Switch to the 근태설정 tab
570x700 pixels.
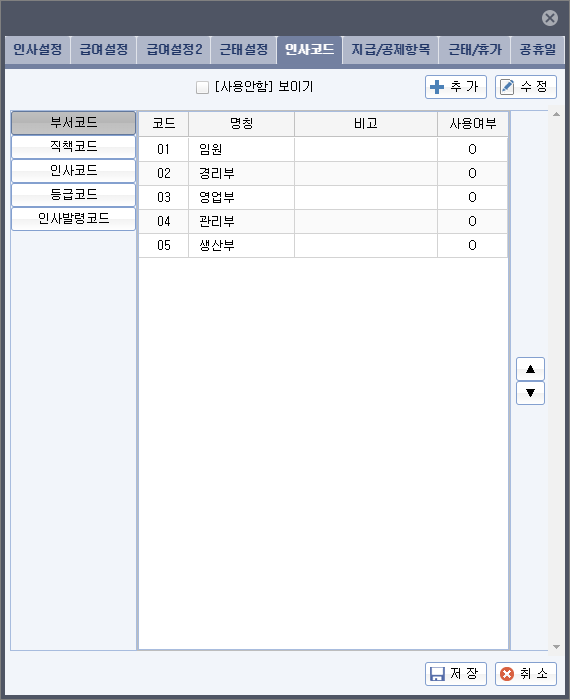point(244,50)
